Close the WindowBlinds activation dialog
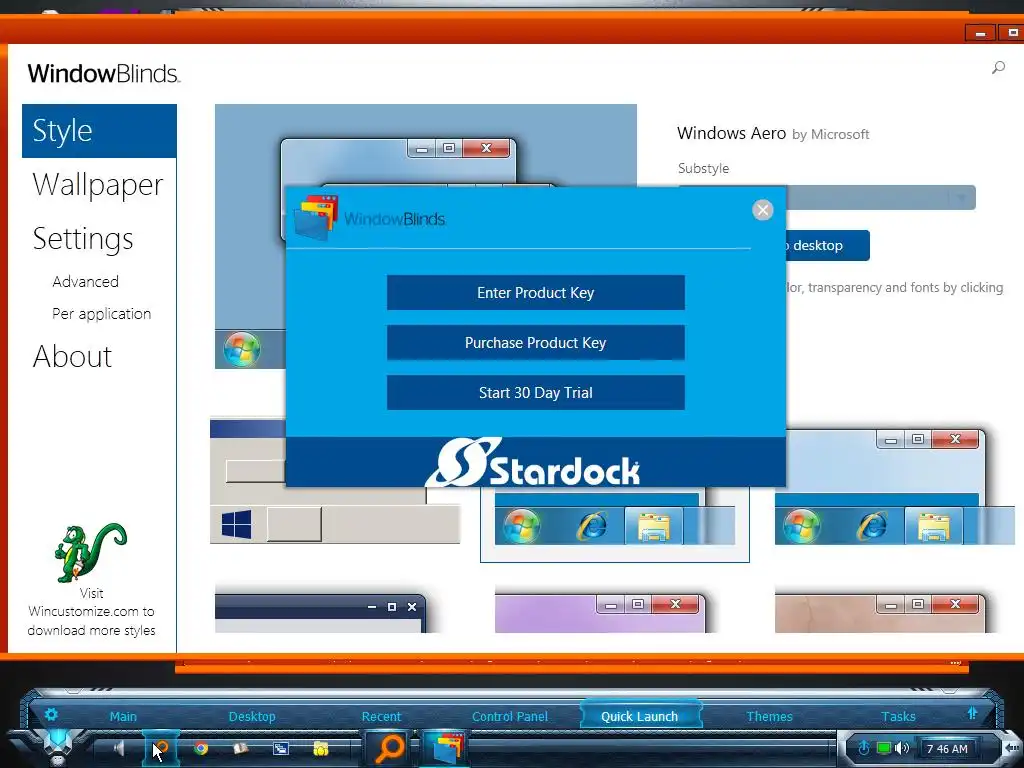Image resolution: width=1024 pixels, height=768 pixels. point(762,210)
